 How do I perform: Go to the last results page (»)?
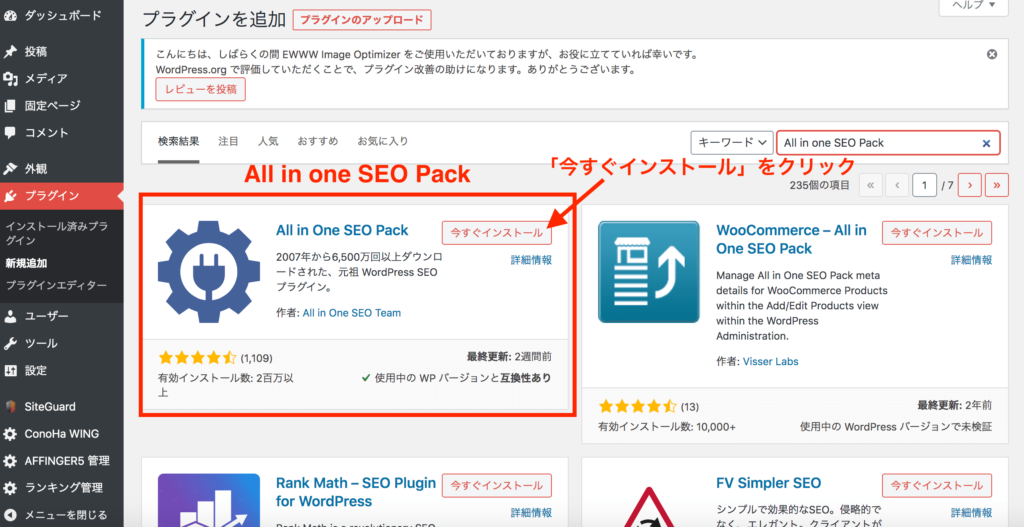[x=997, y=185]
